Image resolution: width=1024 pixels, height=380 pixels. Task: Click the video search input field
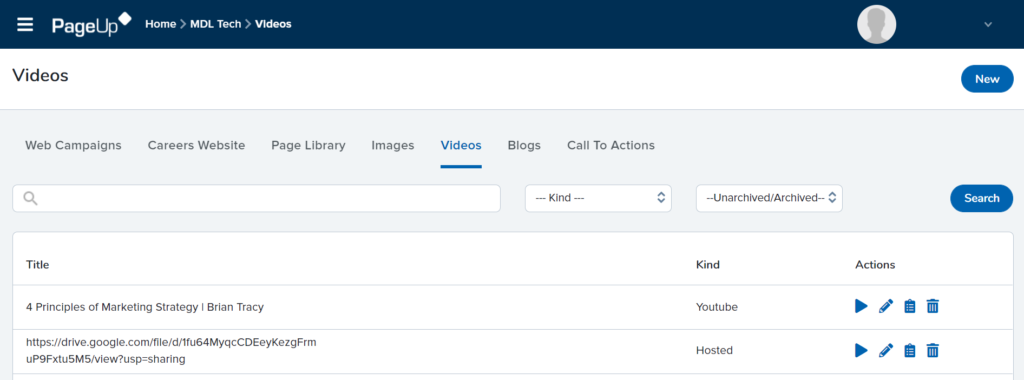click(257, 198)
